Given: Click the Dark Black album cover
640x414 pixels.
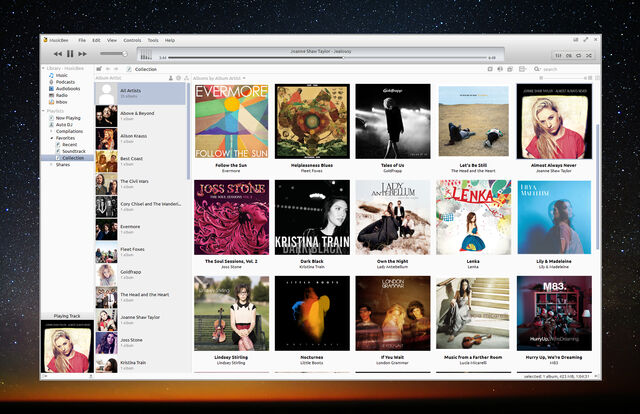Looking at the screenshot, I should click(312, 217).
